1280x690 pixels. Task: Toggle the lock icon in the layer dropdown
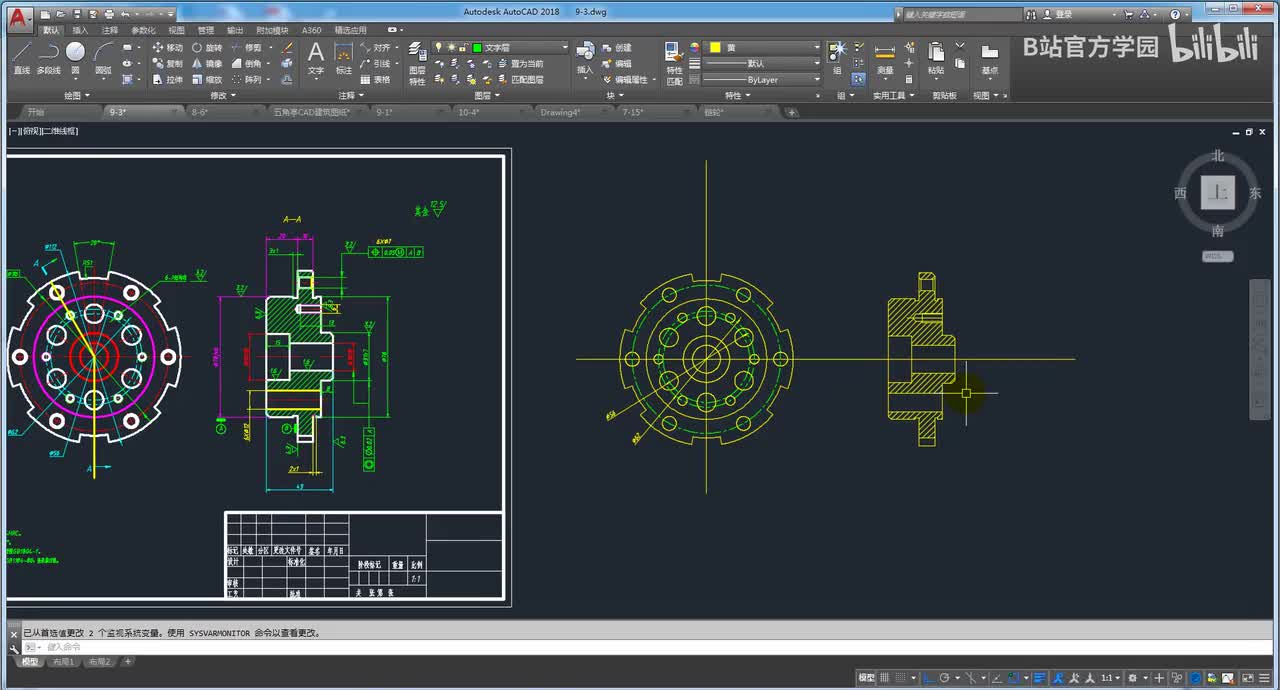[464, 48]
